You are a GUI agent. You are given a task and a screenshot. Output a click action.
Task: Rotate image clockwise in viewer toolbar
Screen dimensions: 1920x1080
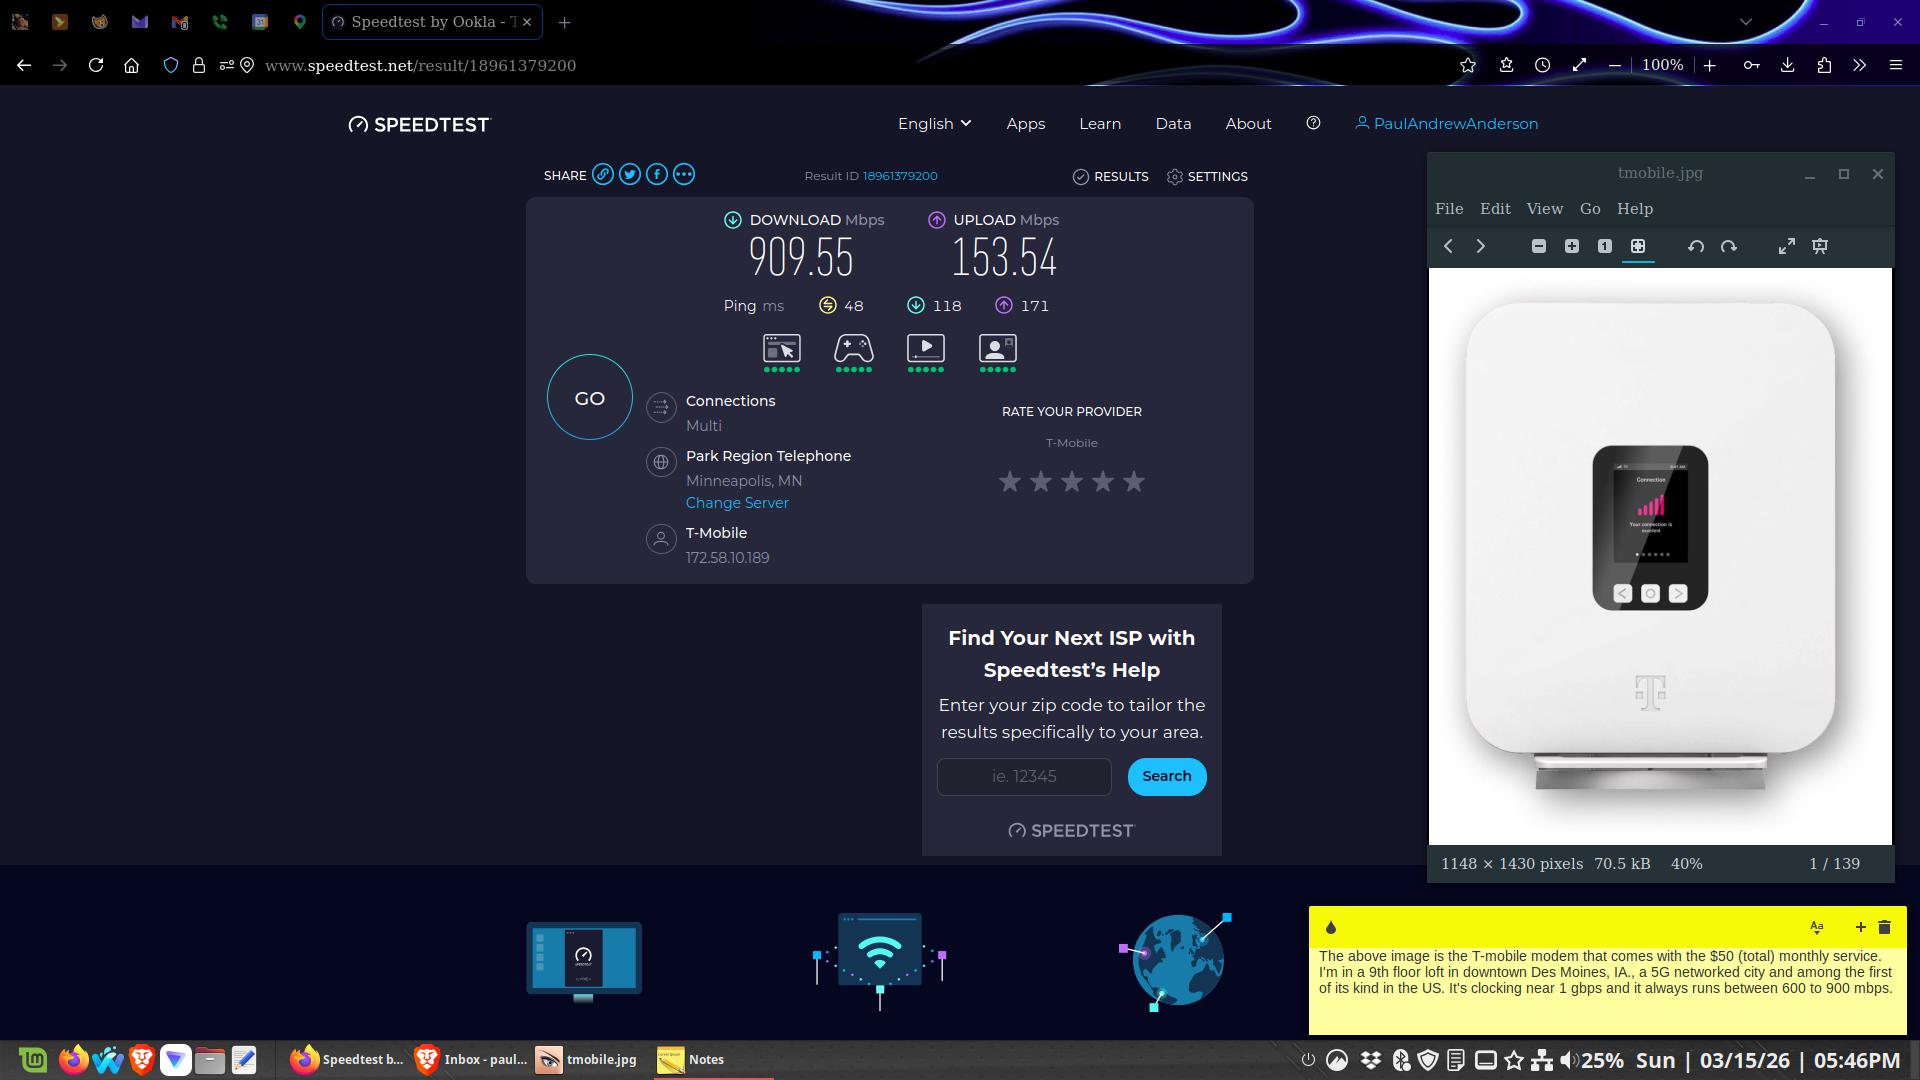[1728, 246]
